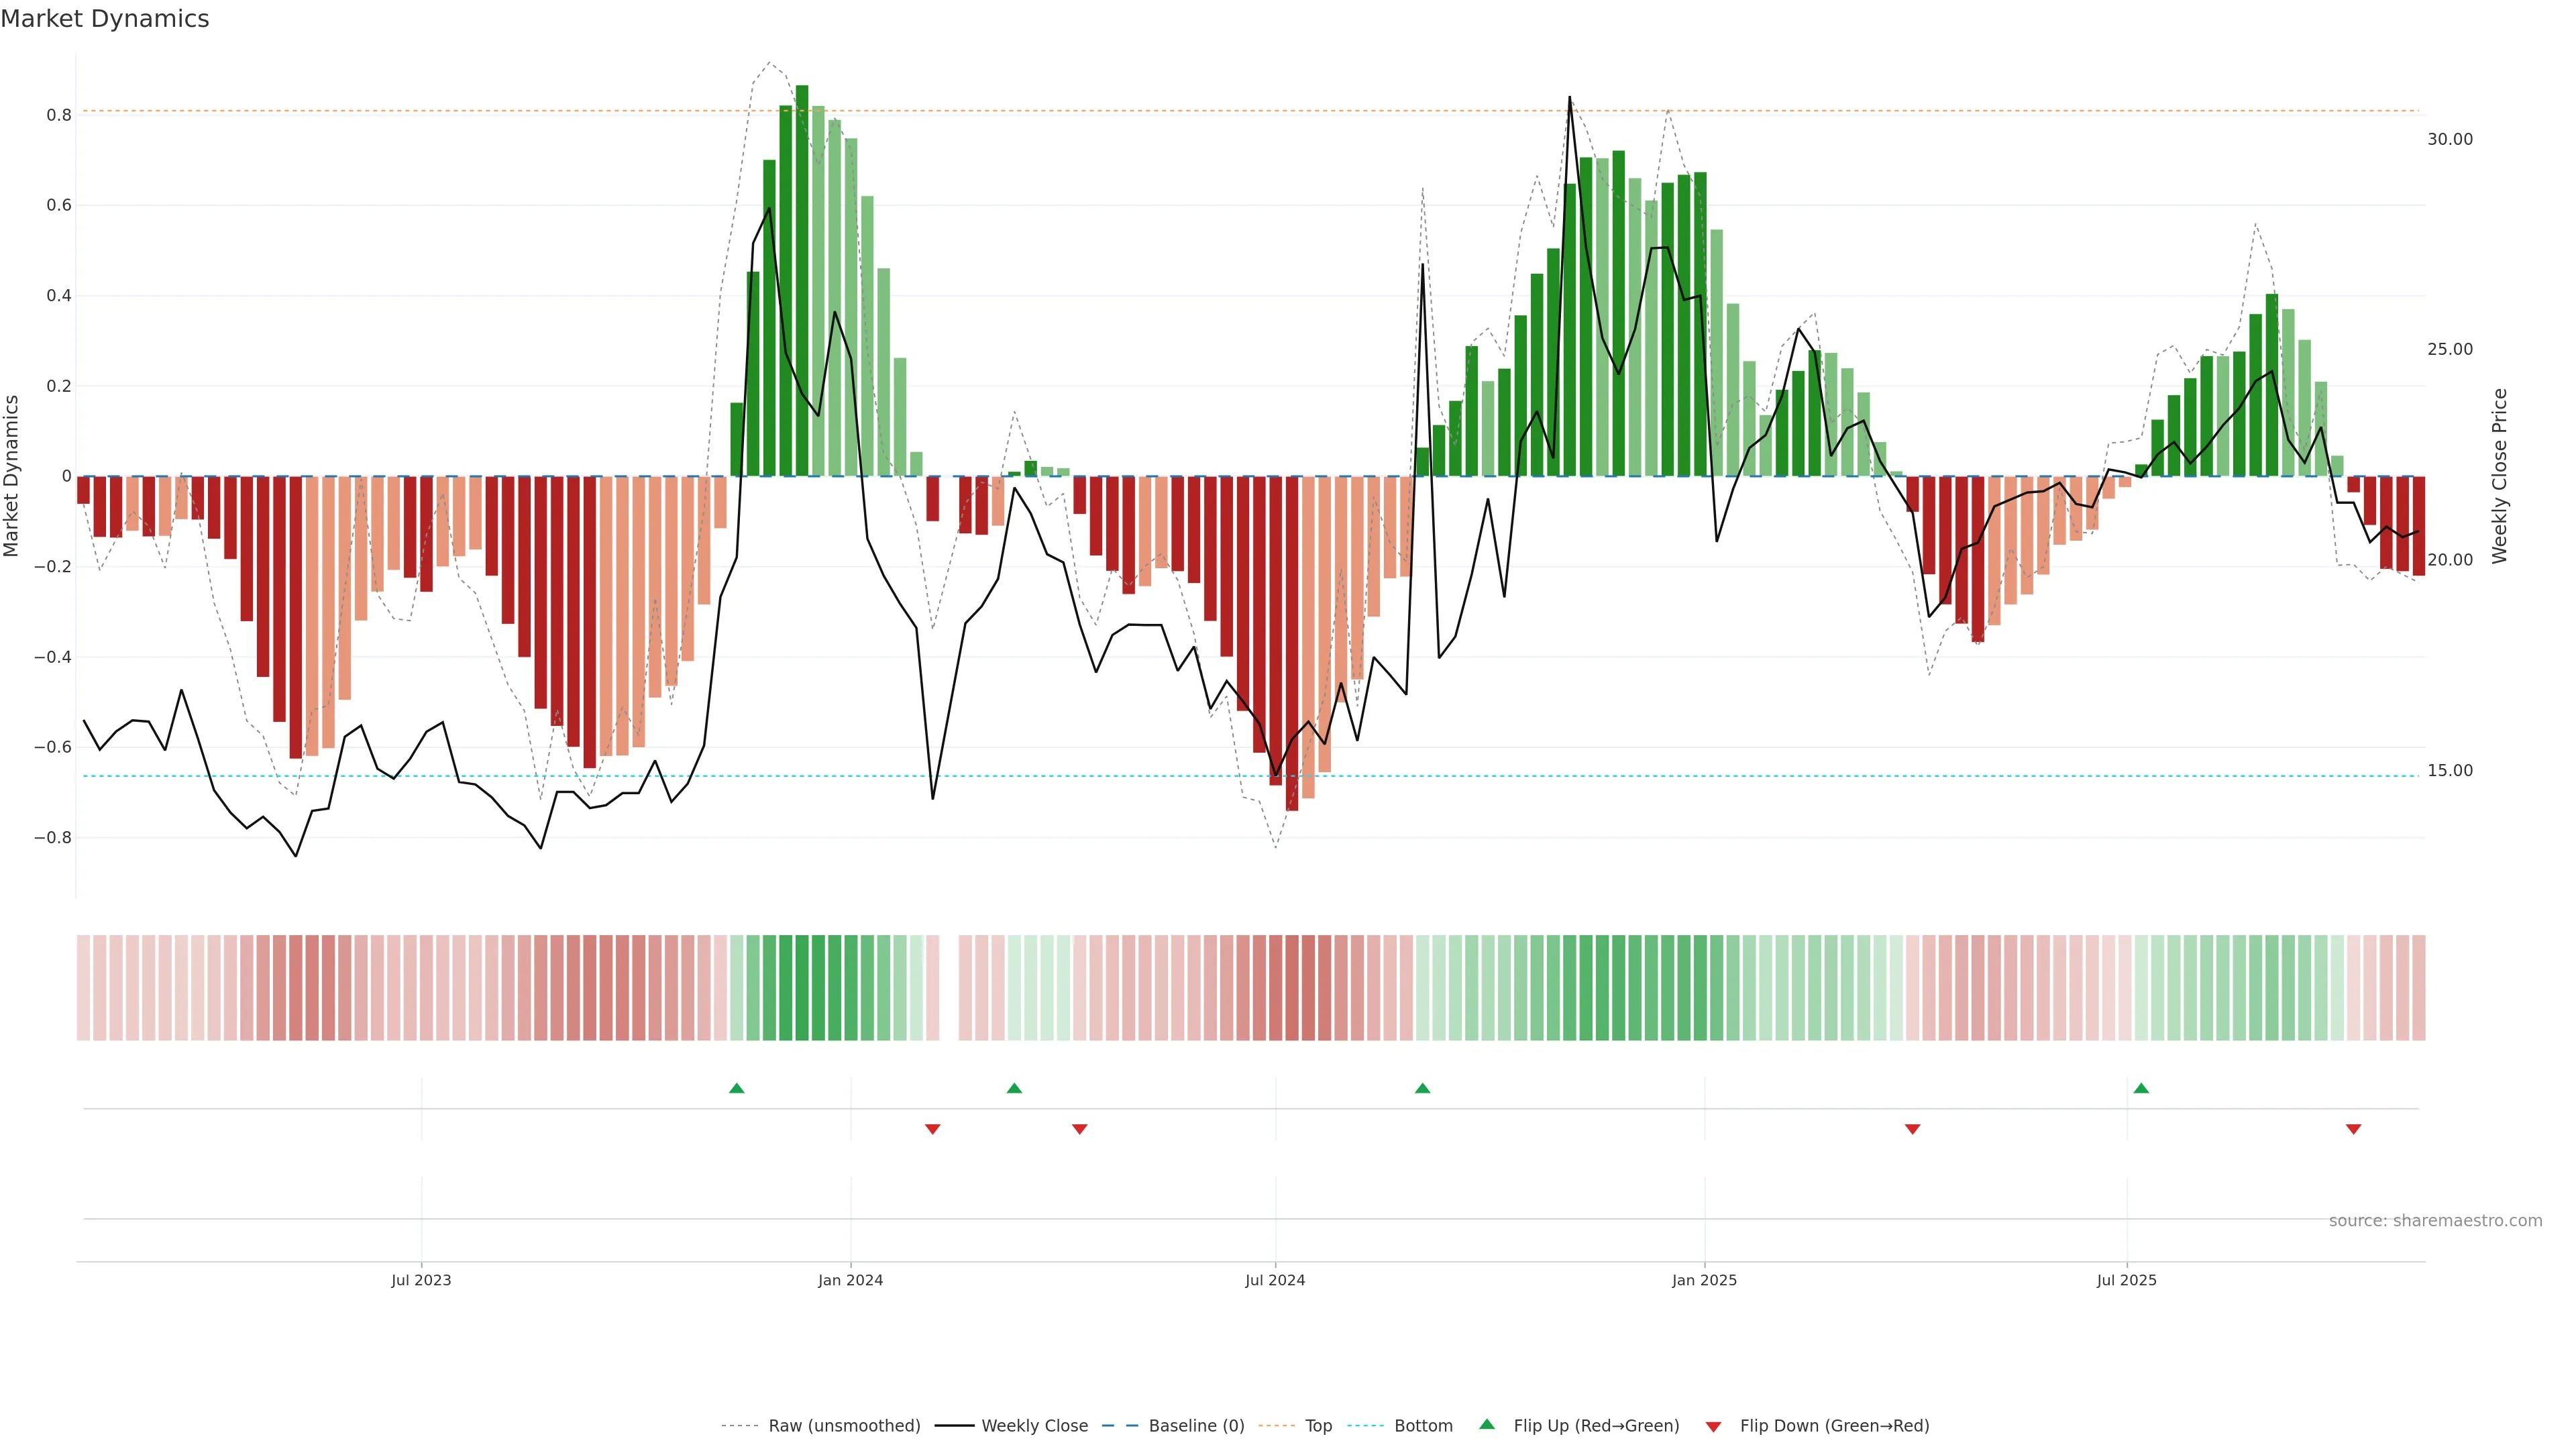Click the red triangle icon in the legend
Image resolution: width=2576 pixels, height=1449 pixels.
(1713, 1427)
